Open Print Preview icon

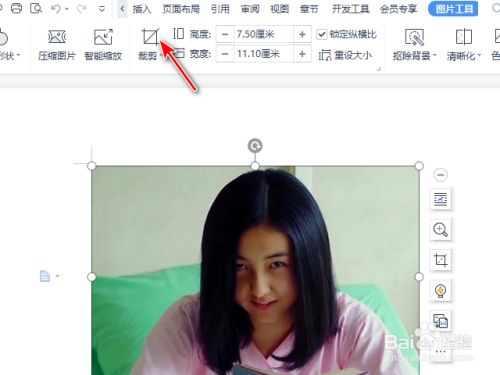pos(36,8)
